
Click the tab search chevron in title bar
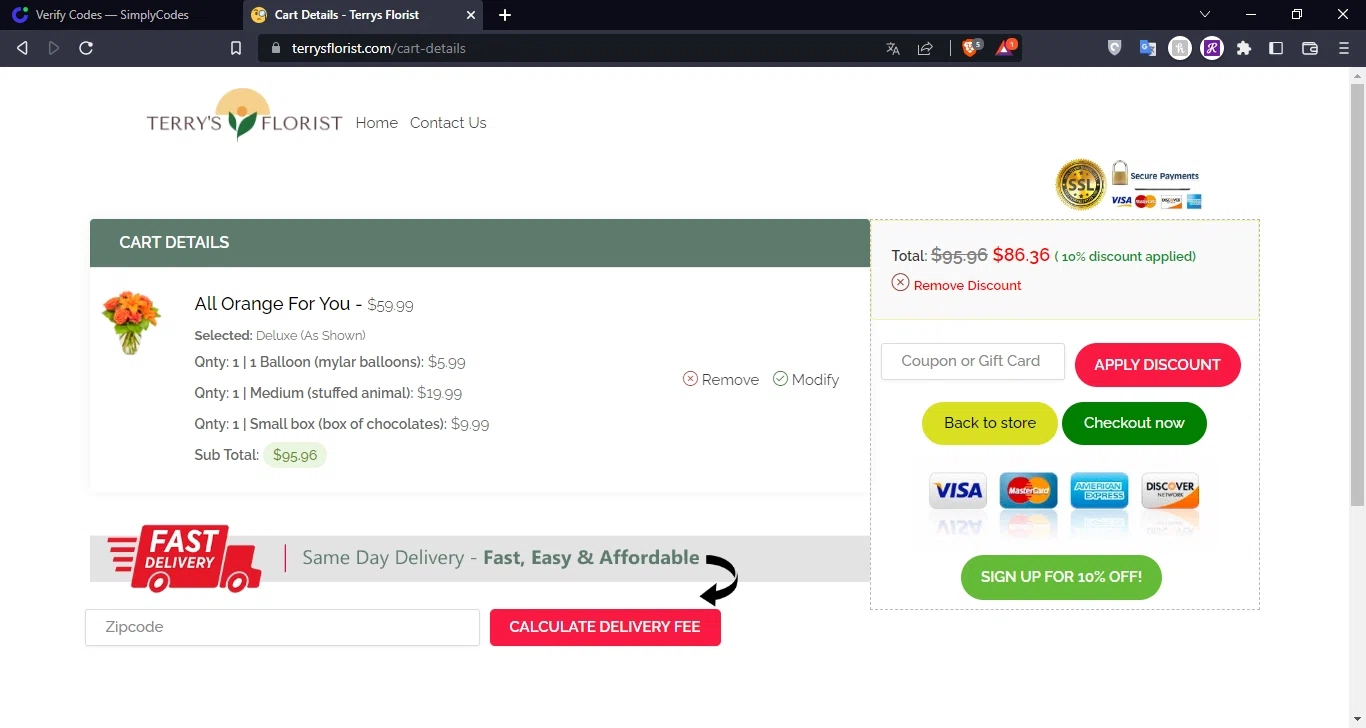1205,15
